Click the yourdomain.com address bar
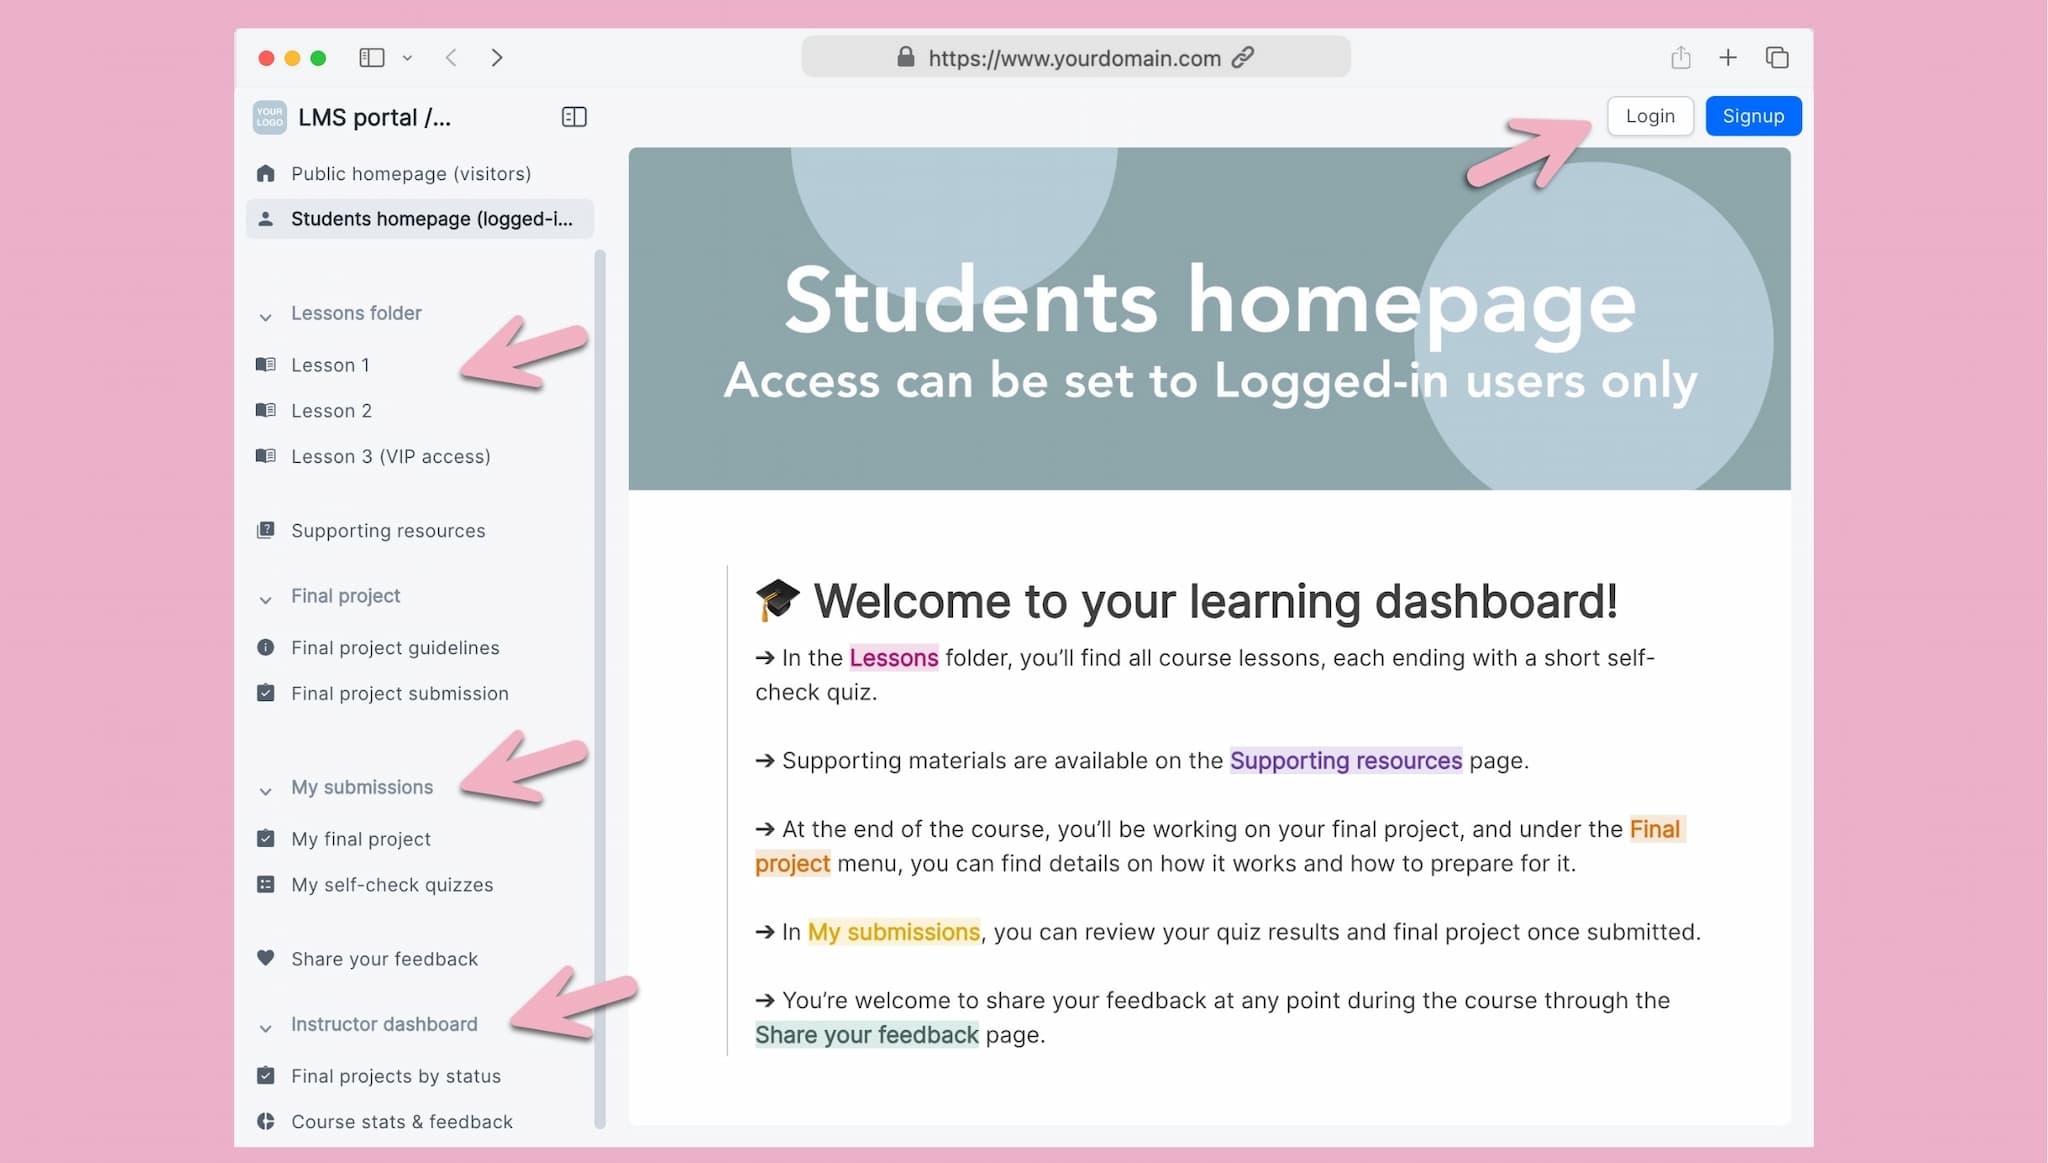Screen dimensions: 2048x1163 click(x=1075, y=57)
